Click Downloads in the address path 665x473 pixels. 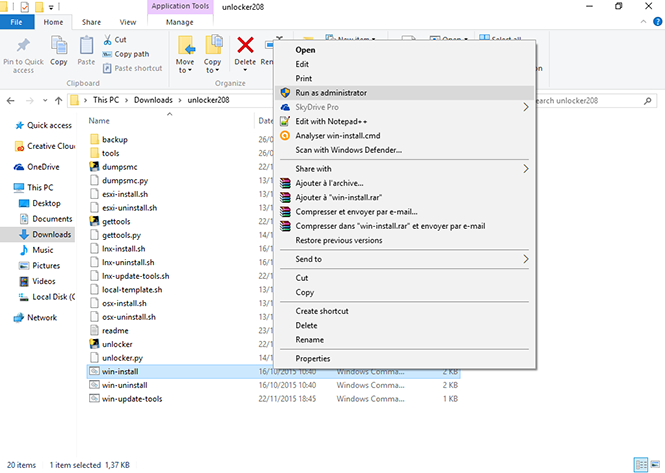153,100
